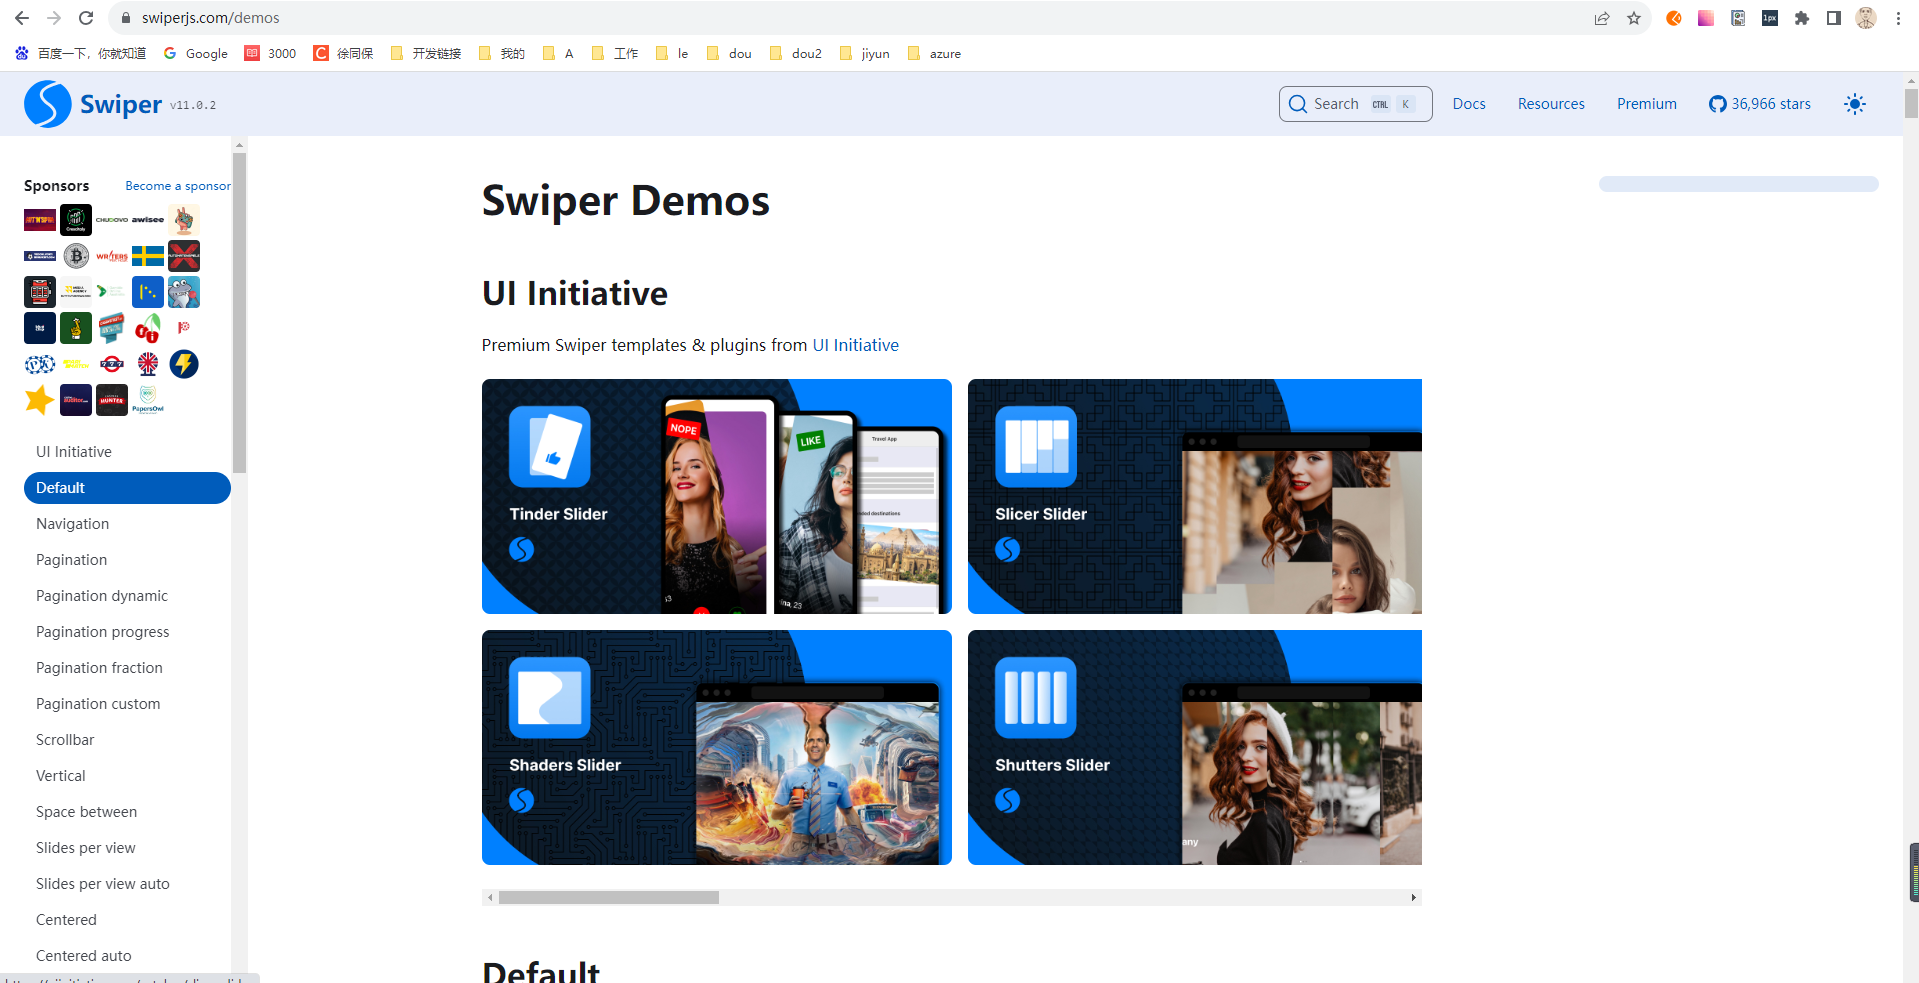The height and width of the screenshot is (983, 1919).
Task: Click the sidebar vertical scrollbar thumb
Action: (x=239, y=312)
